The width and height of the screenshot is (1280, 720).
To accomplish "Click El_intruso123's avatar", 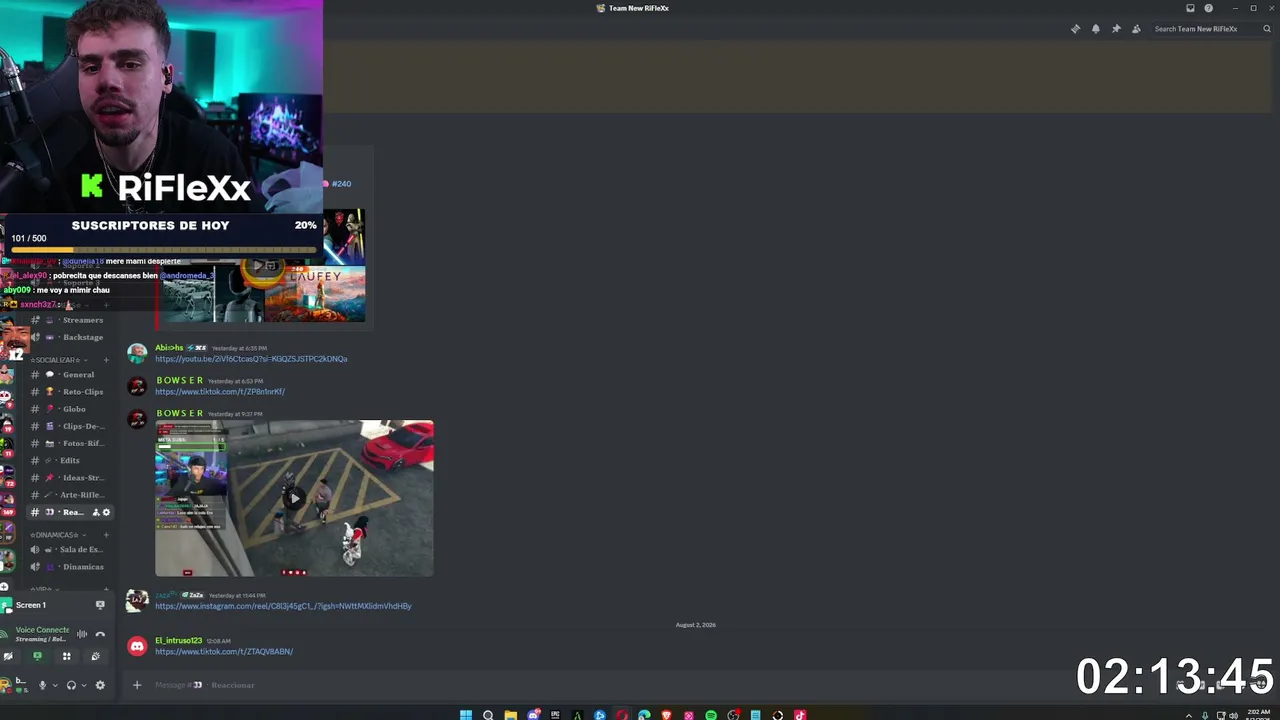I will 137,646.
